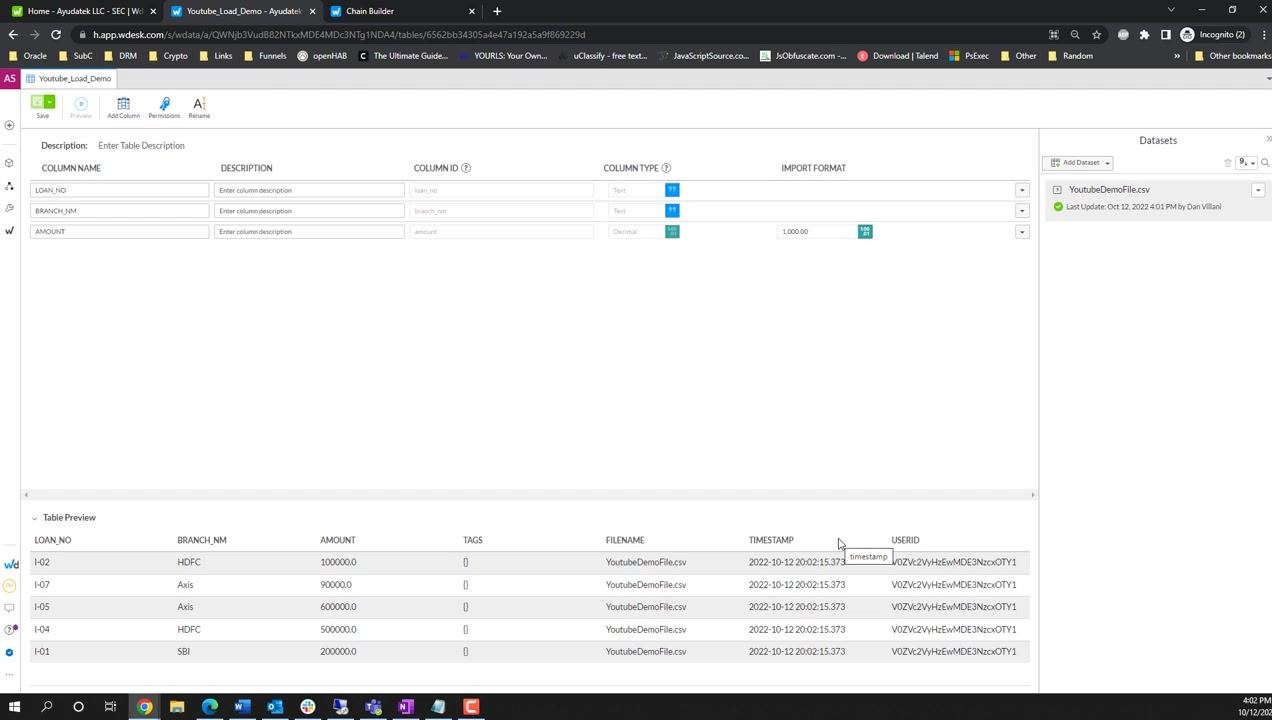Click the AS account avatar
Screen dimensions: 1272x720
pyautogui.click(x=10, y=78)
